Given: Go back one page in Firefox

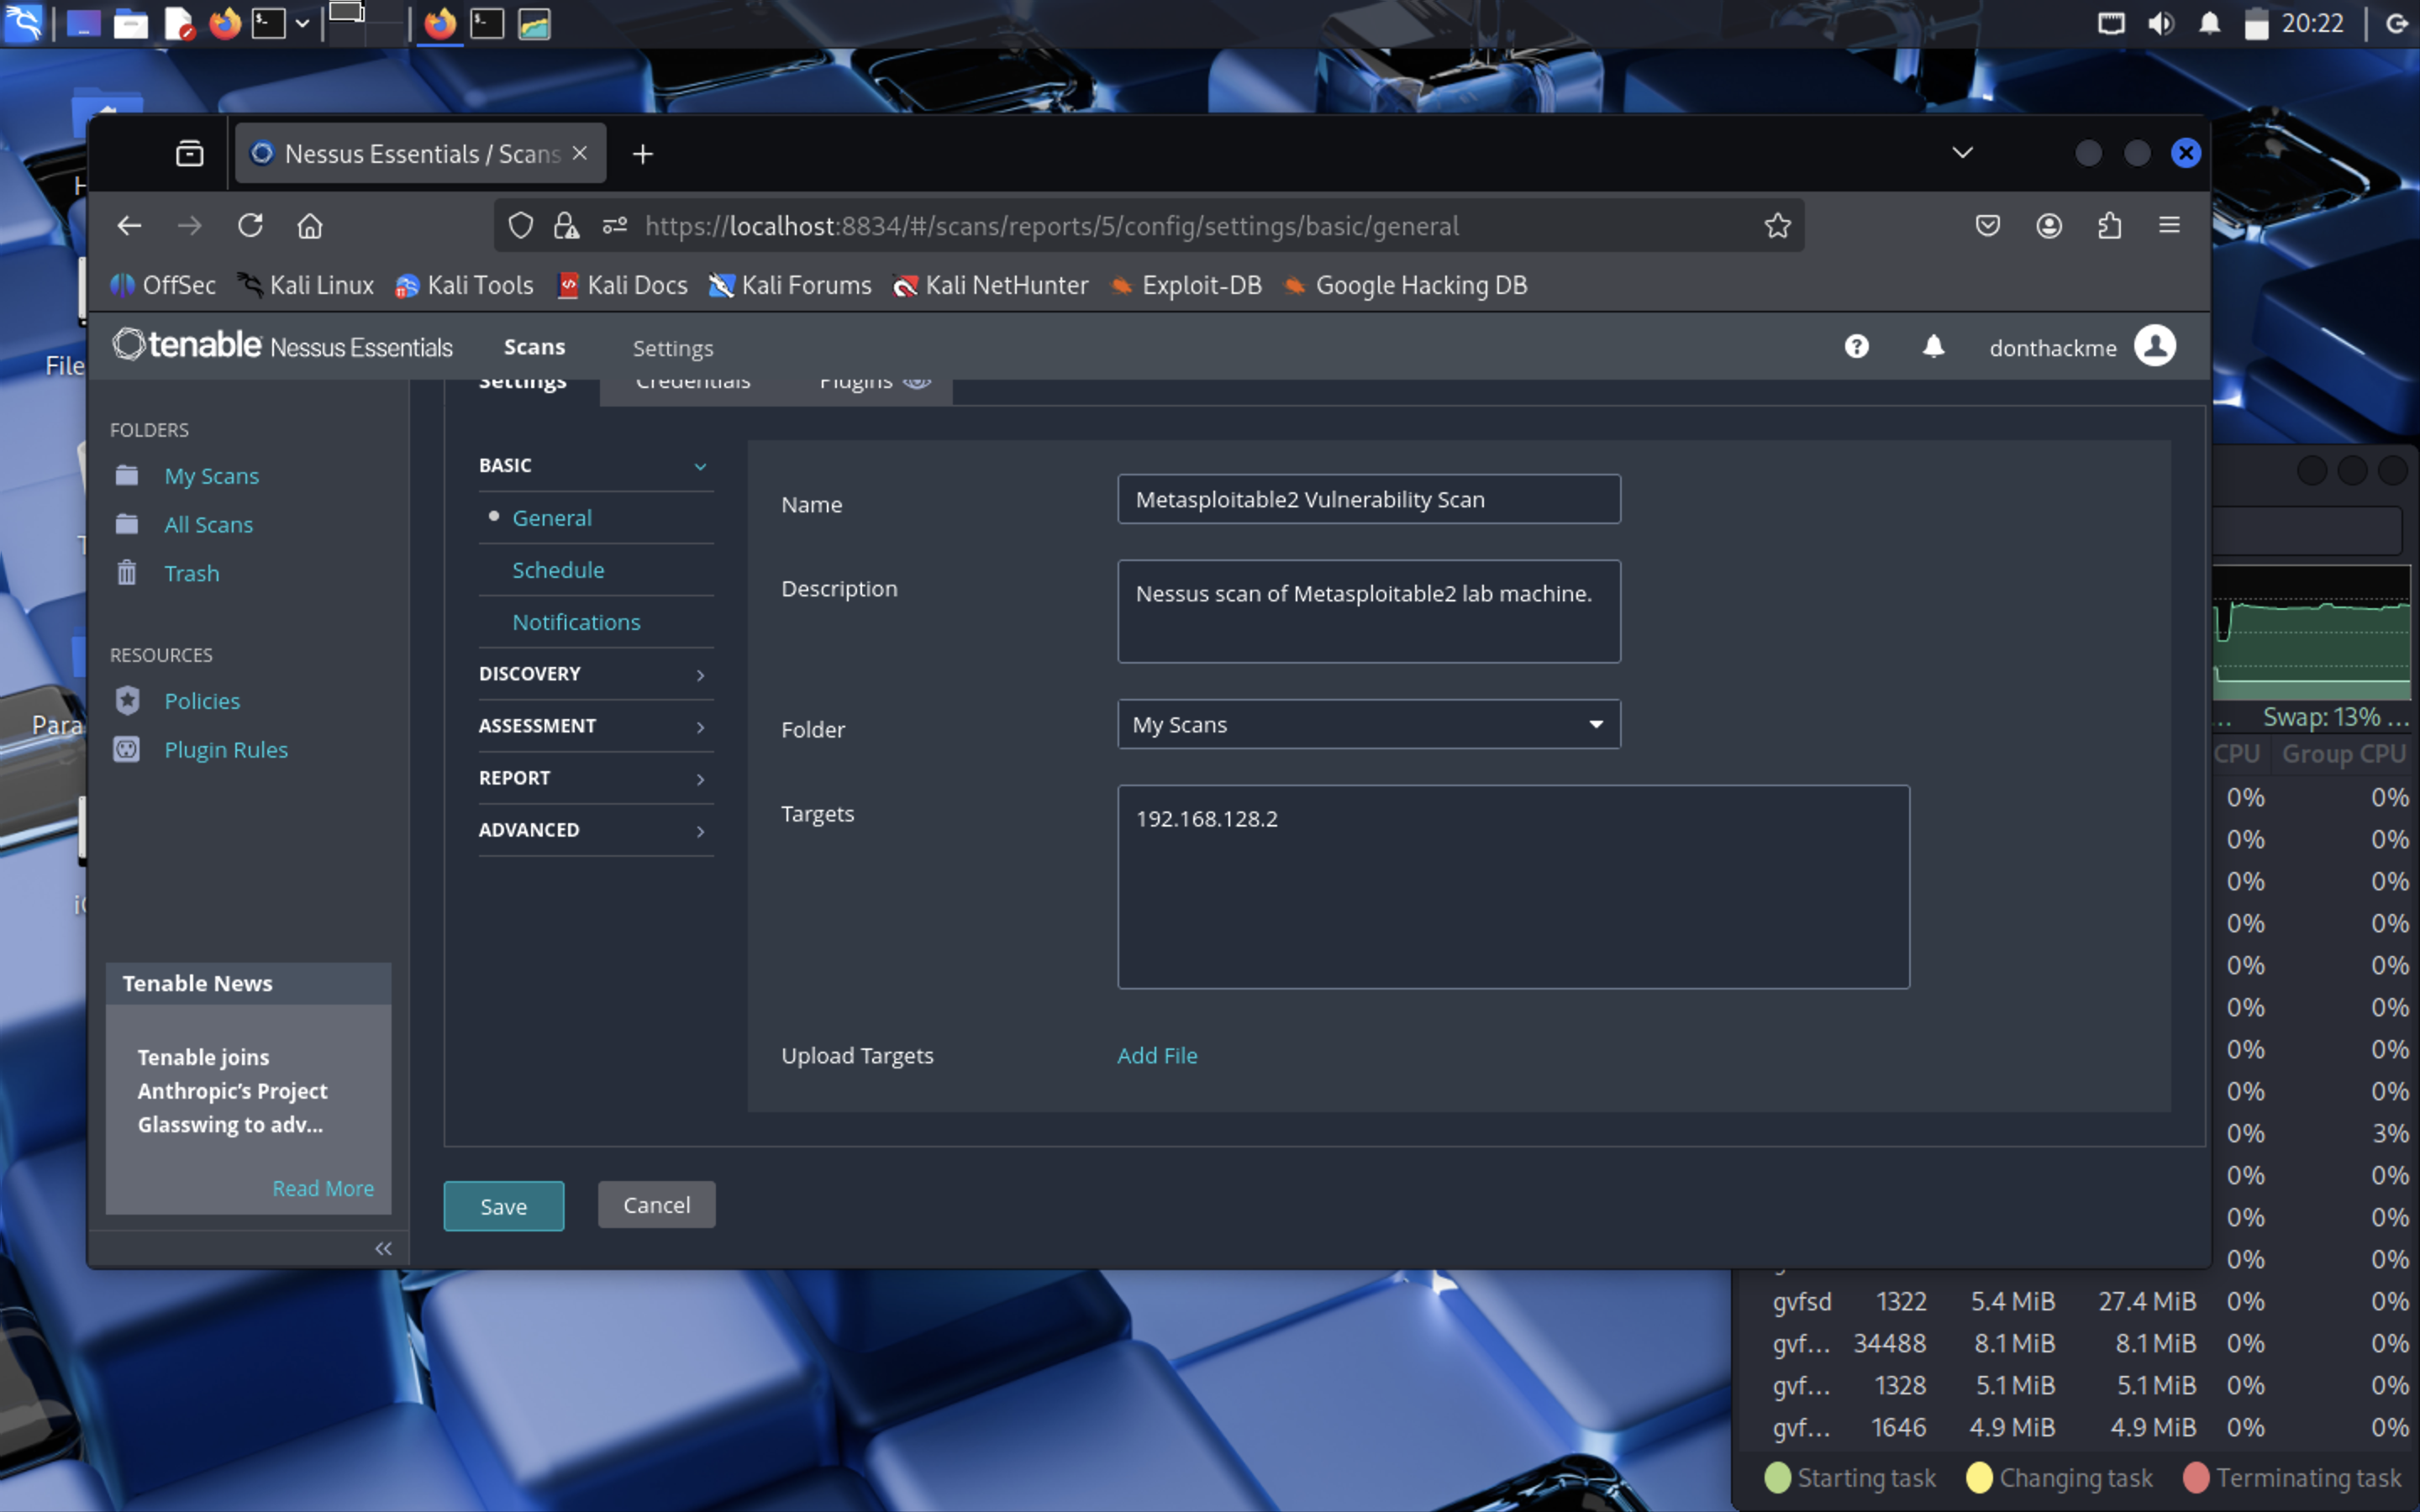Looking at the screenshot, I should 129,225.
